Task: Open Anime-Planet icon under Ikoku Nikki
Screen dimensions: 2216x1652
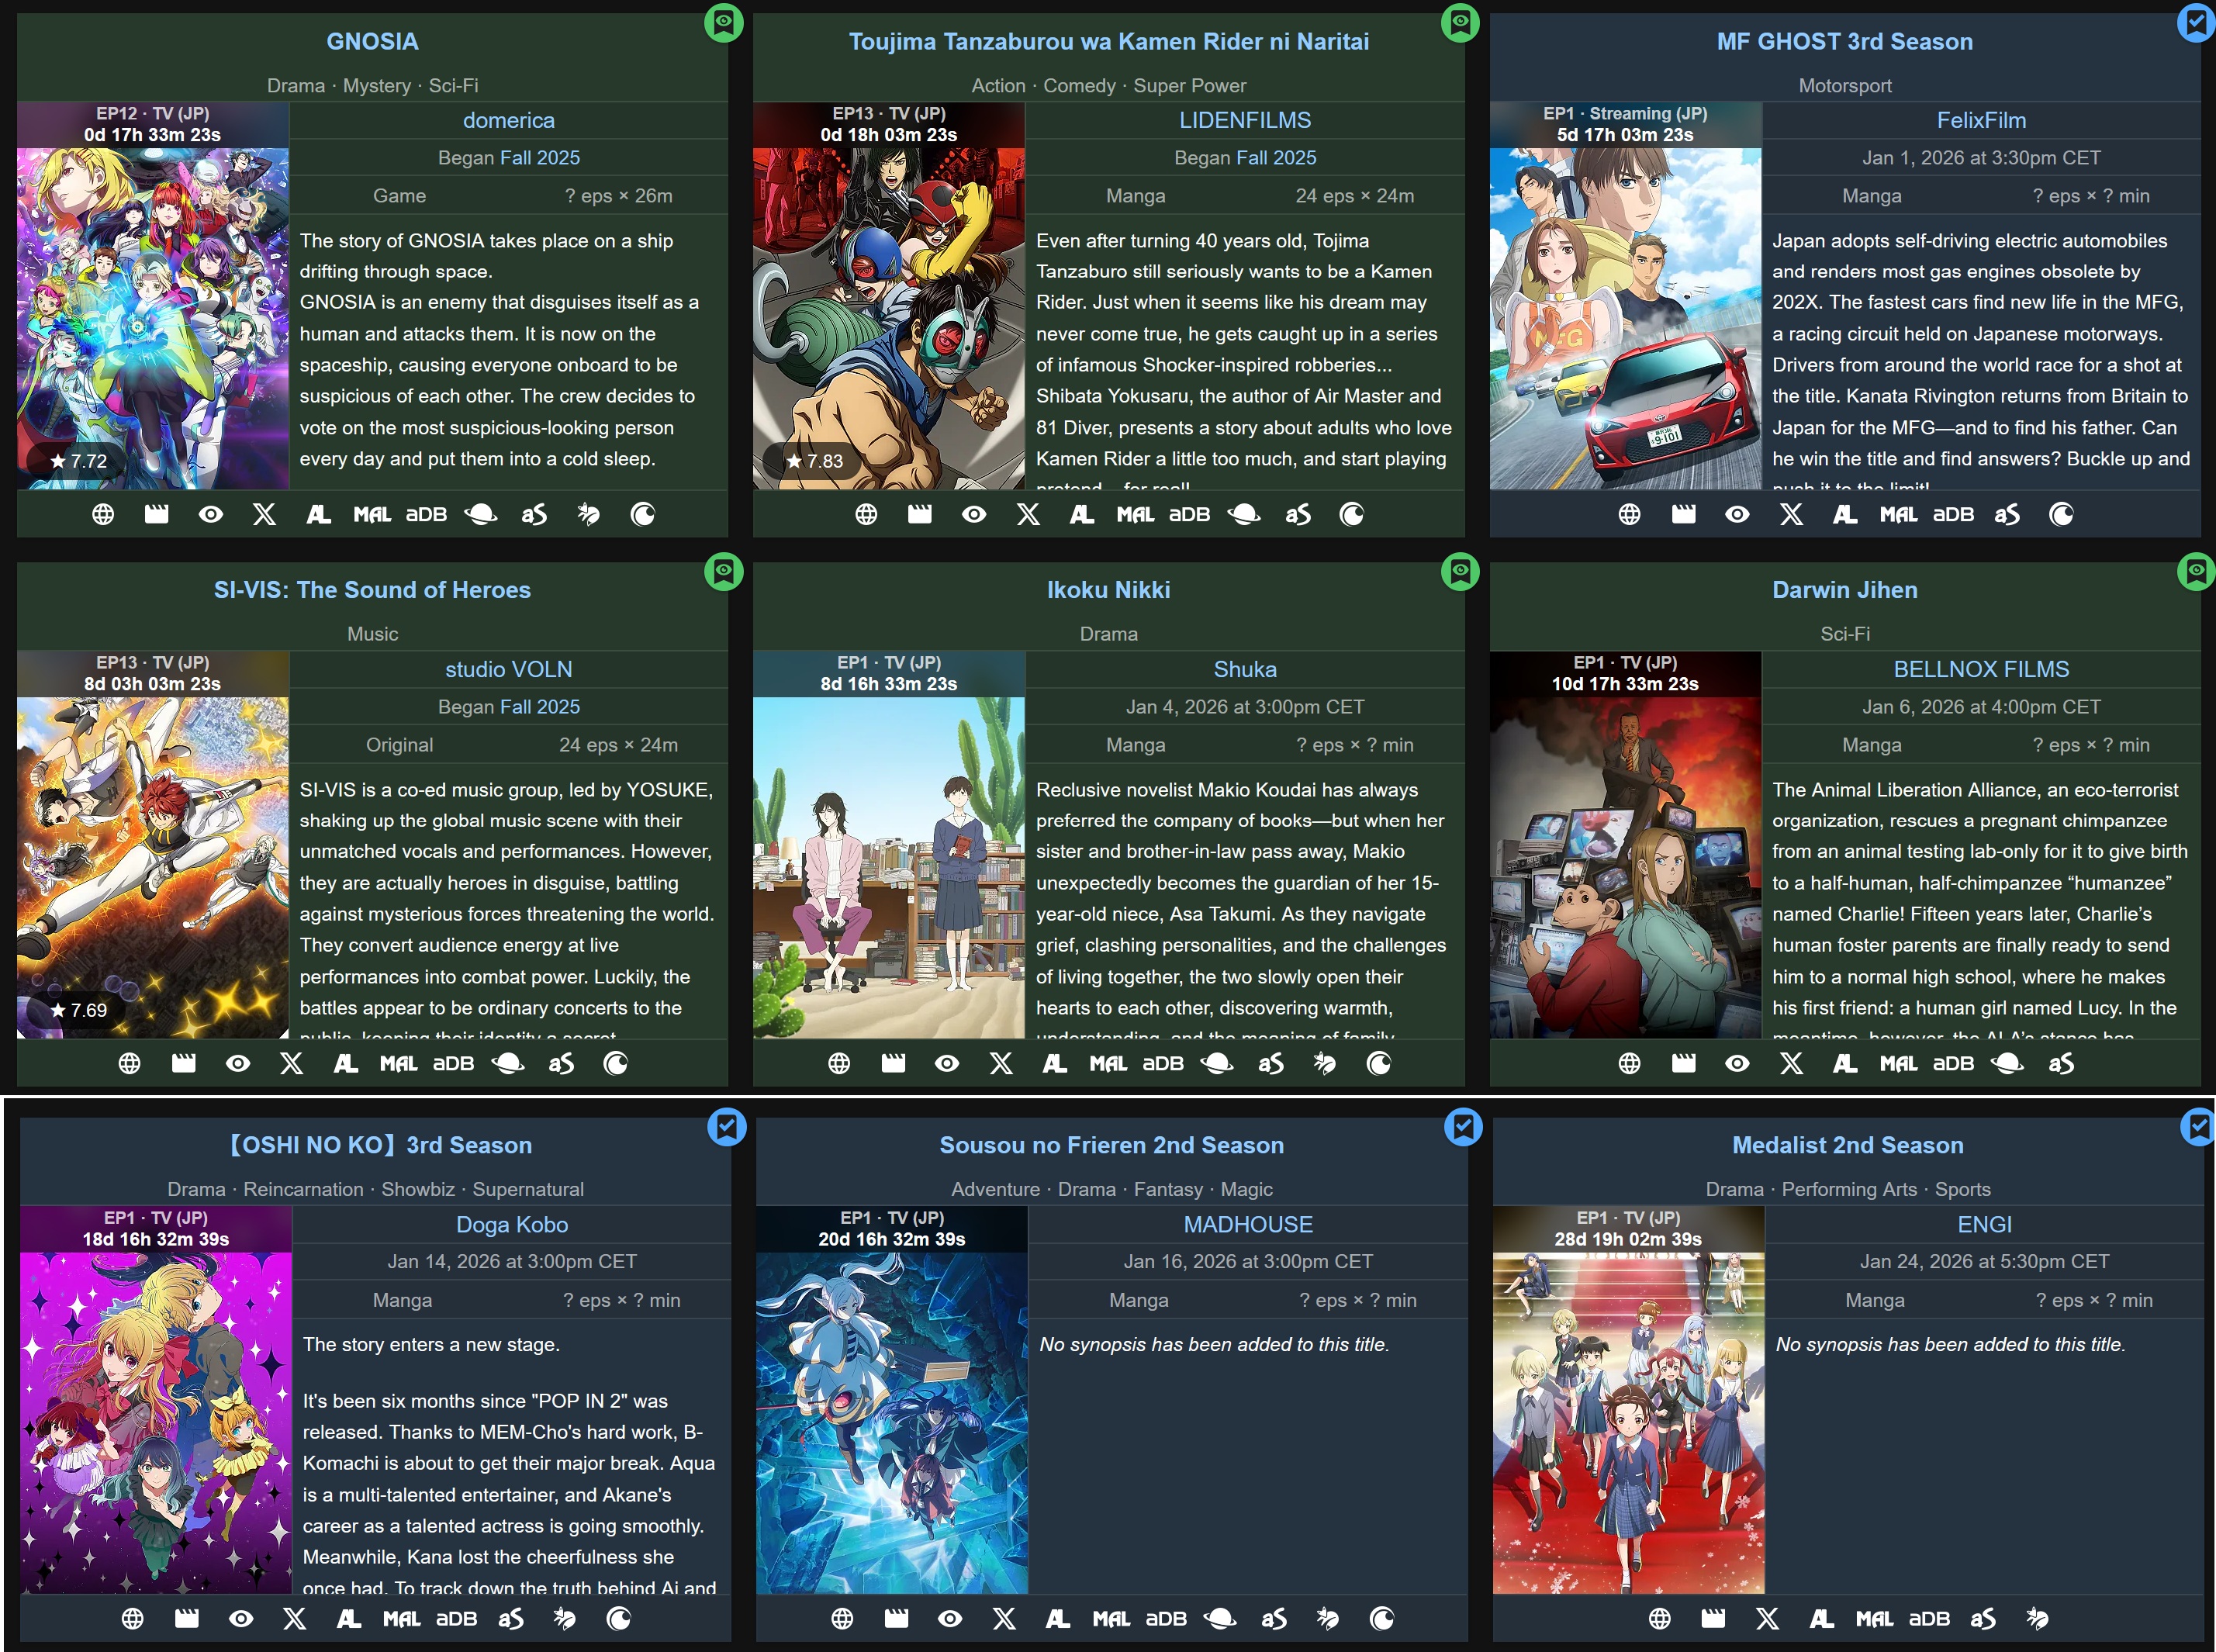Action: point(1216,1063)
